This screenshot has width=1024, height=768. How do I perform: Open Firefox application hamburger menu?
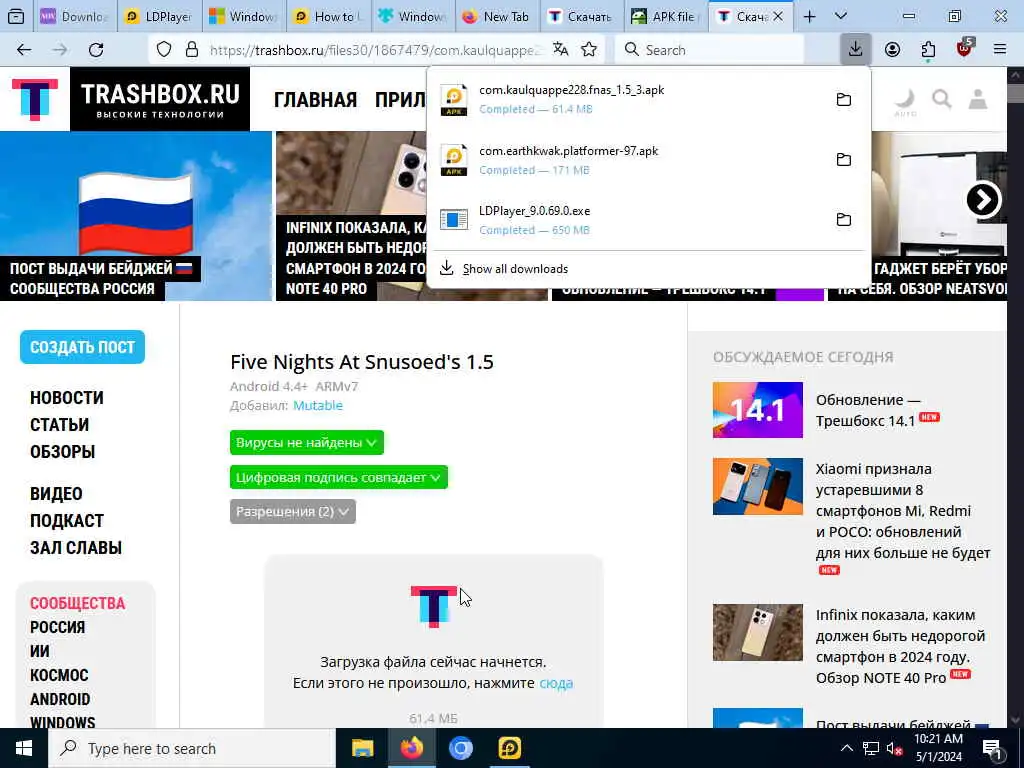1000,50
